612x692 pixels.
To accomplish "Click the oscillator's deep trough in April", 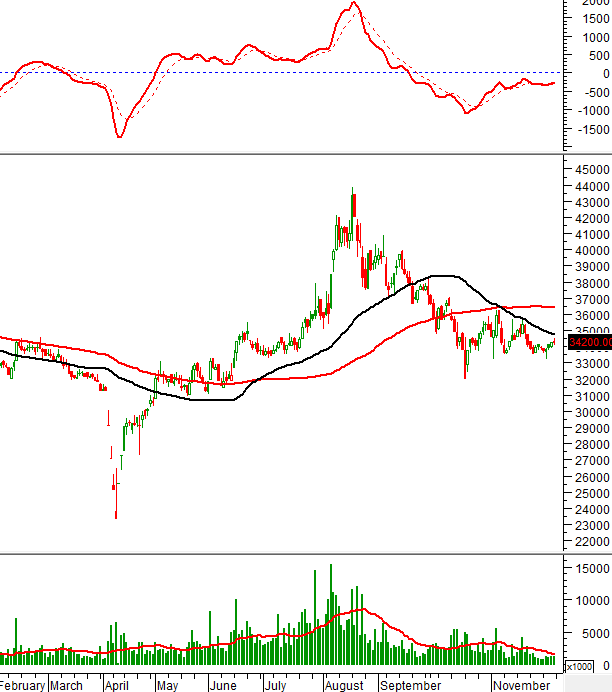I will click(120, 135).
